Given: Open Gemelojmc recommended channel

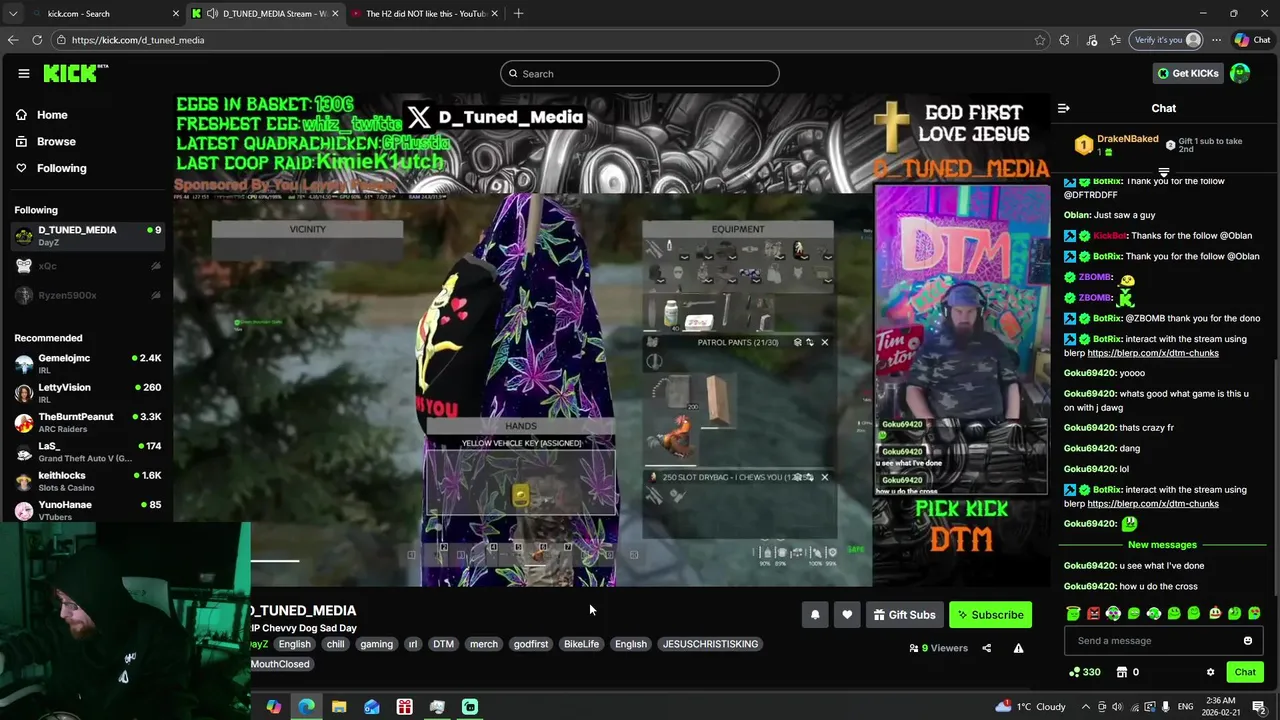Looking at the screenshot, I should pyautogui.click(x=88, y=364).
